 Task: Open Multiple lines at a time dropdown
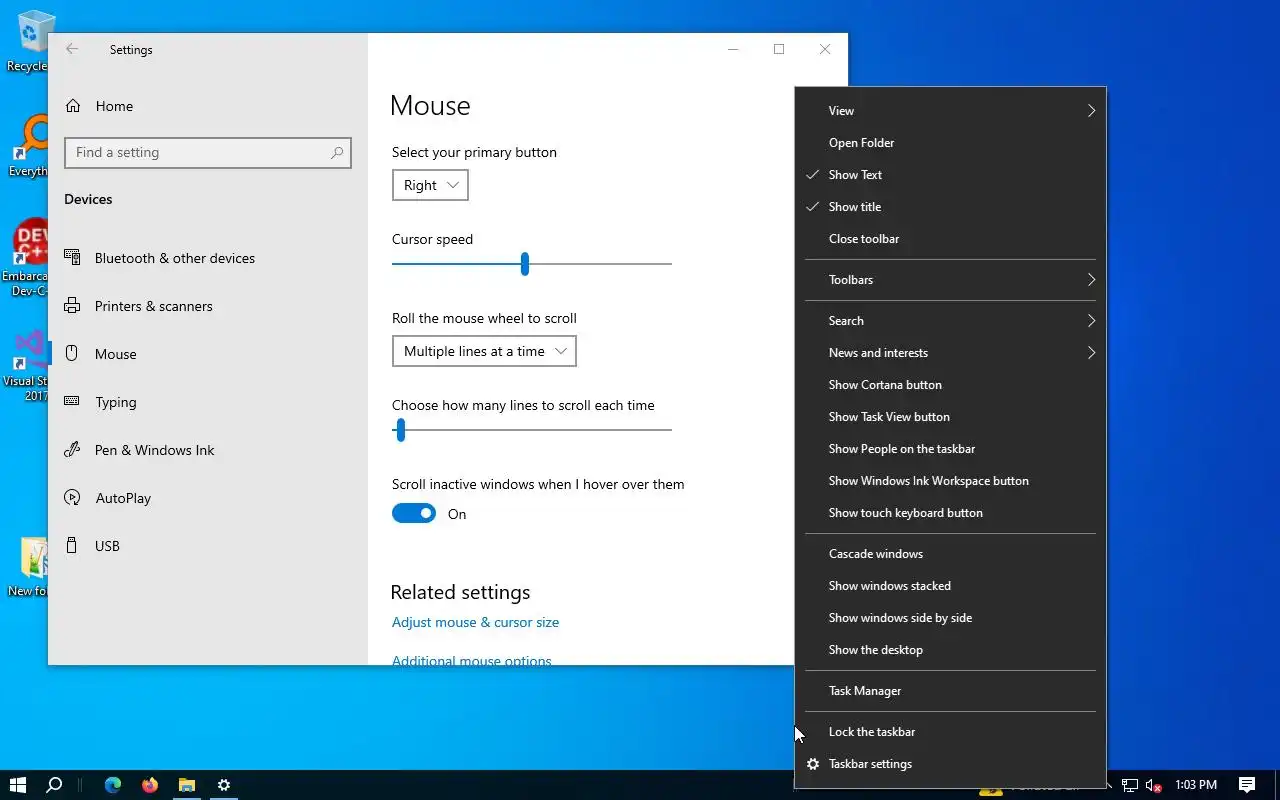[484, 351]
